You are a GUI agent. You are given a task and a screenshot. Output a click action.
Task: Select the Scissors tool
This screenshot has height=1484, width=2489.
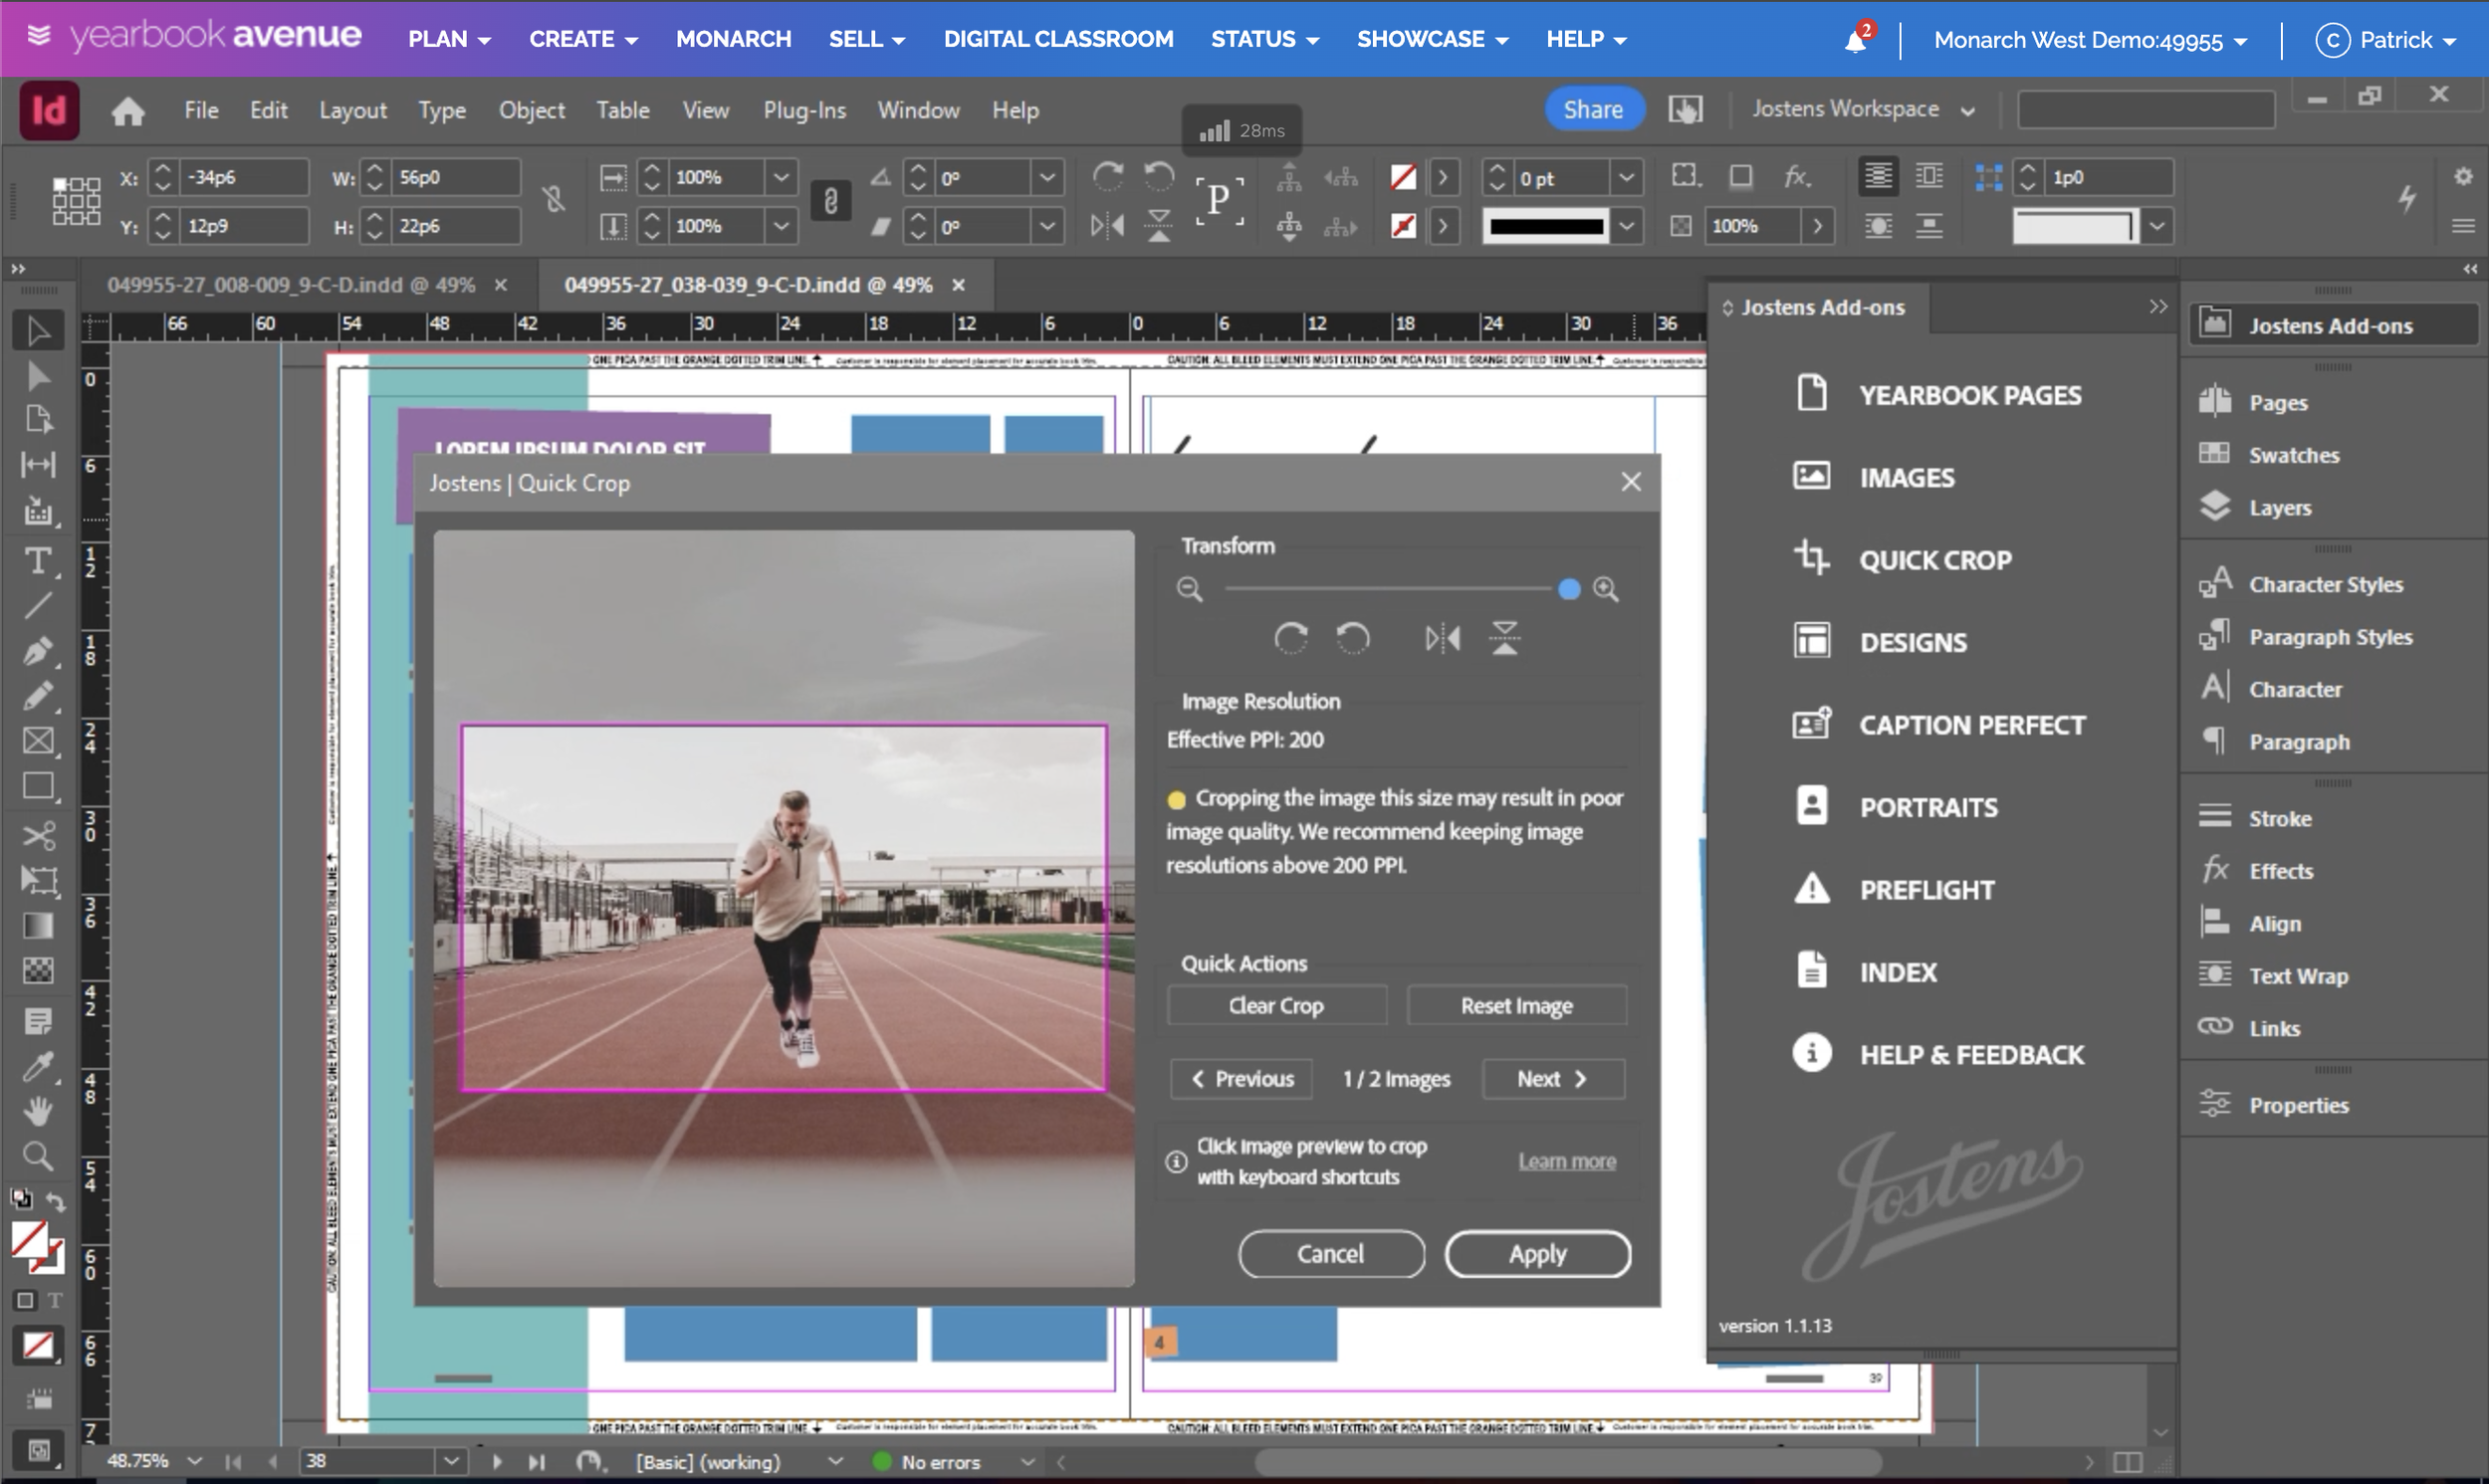click(38, 835)
